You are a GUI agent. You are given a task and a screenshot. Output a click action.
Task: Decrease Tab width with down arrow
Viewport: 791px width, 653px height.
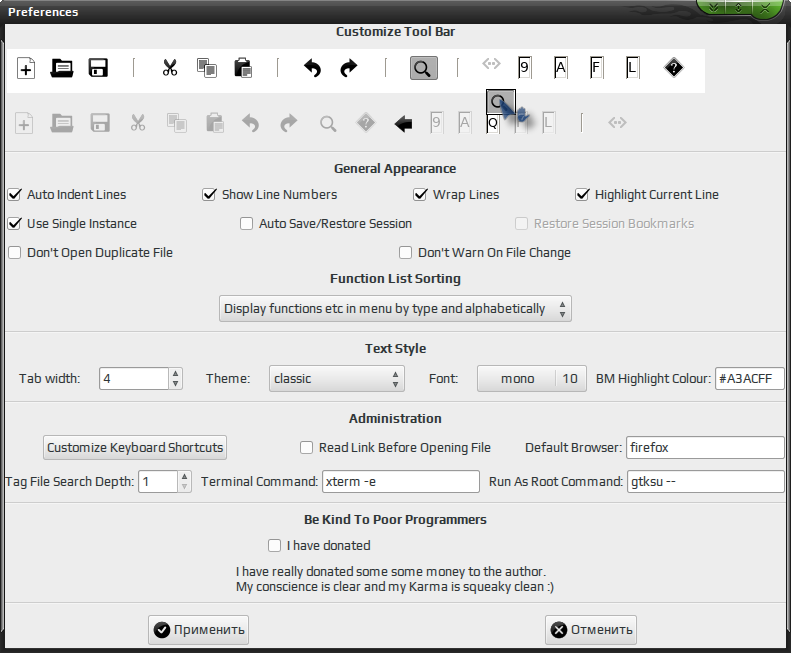point(176,384)
